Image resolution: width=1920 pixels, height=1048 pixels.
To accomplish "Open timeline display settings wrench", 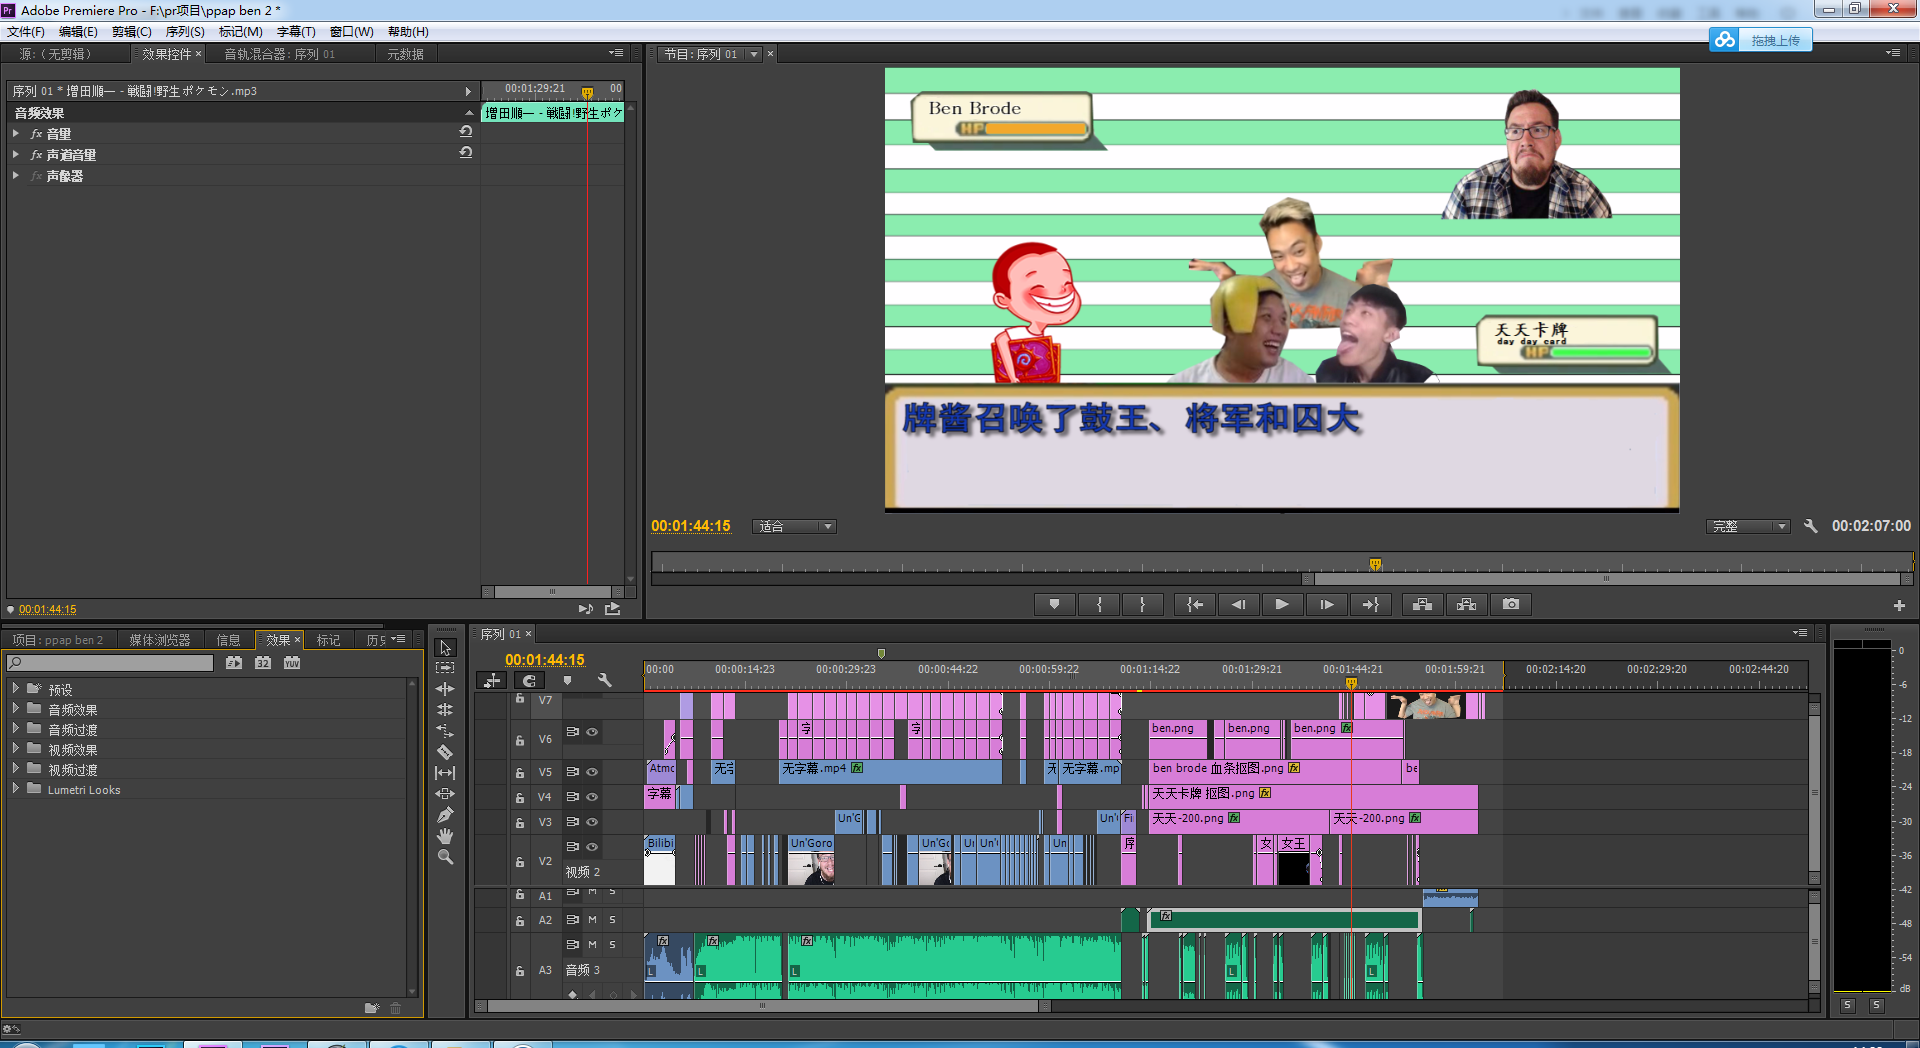I will [604, 680].
